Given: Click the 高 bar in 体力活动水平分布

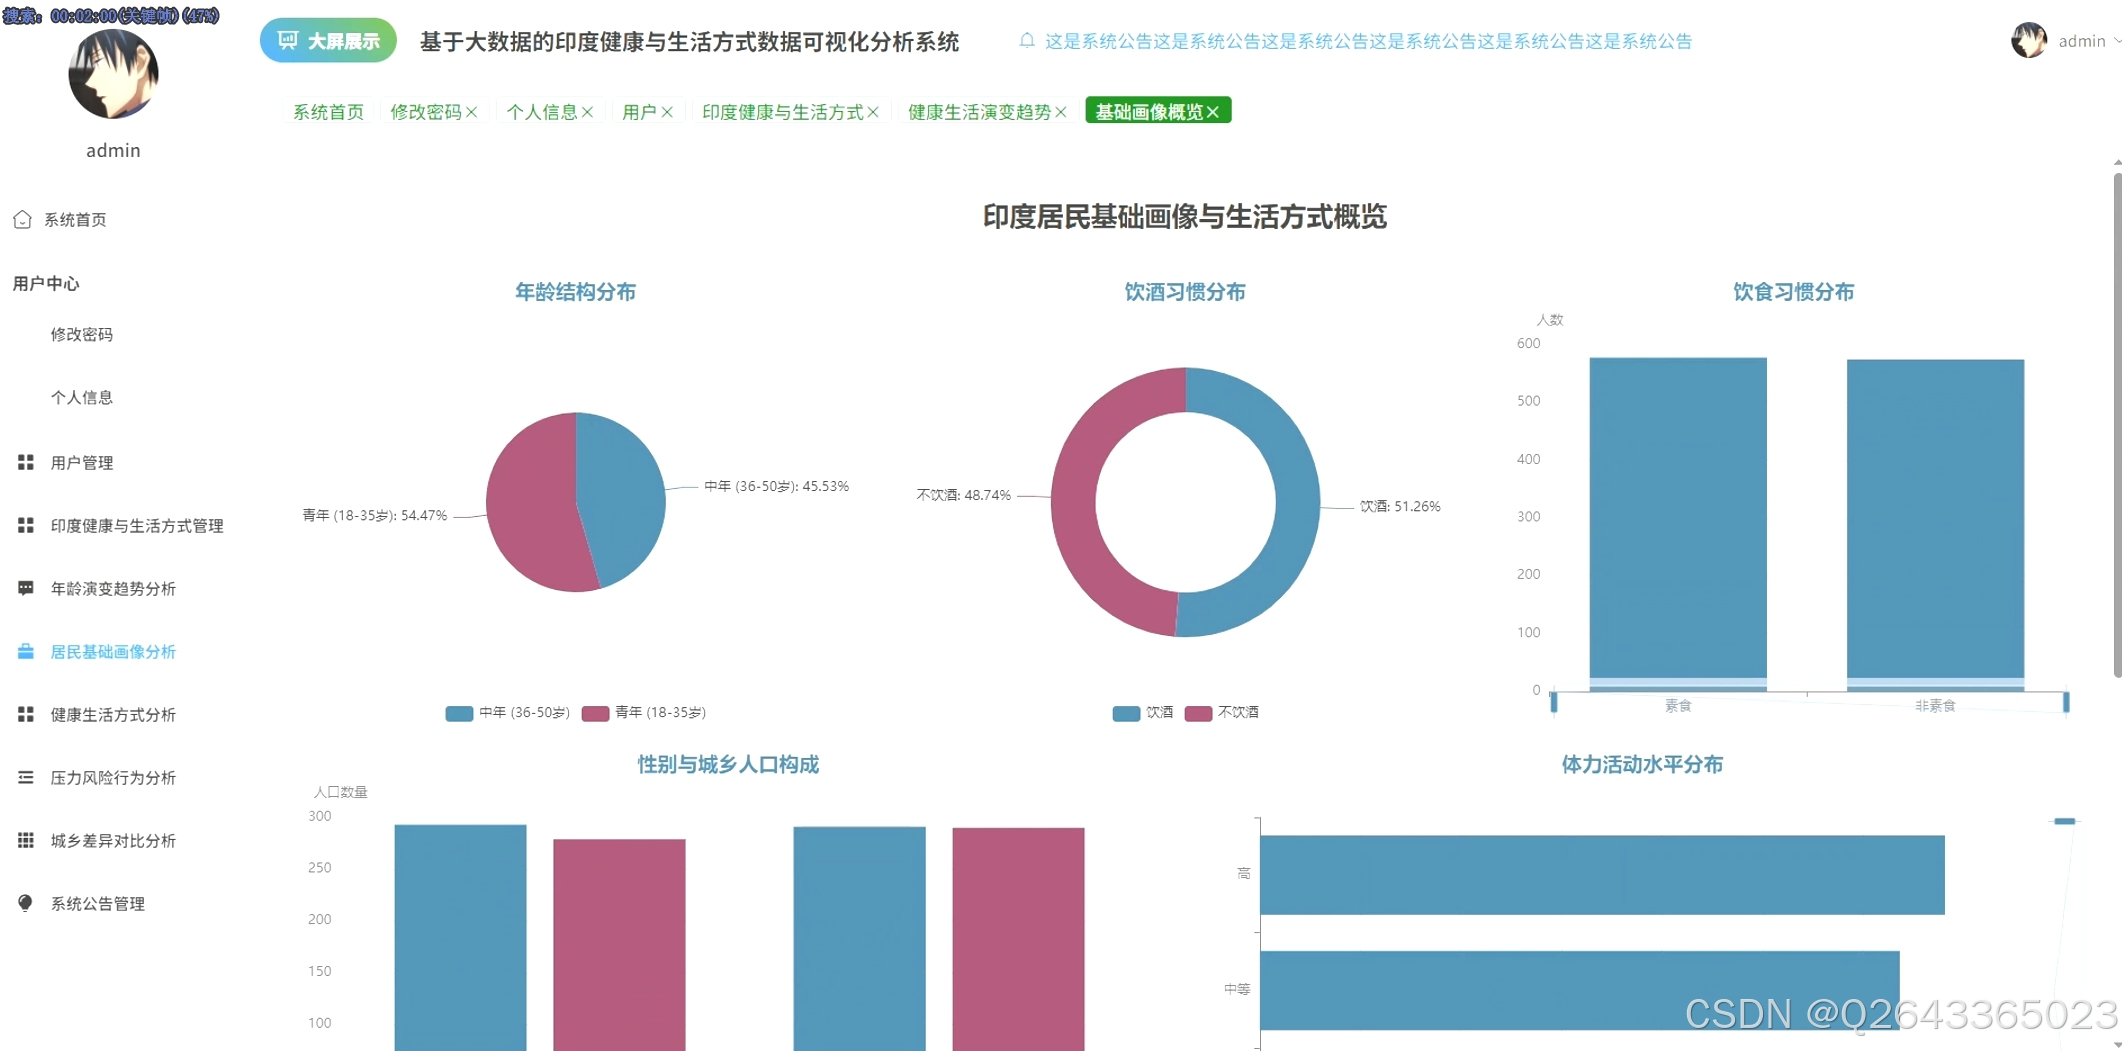Looking at the screenshot, I should pos(1602,875).
